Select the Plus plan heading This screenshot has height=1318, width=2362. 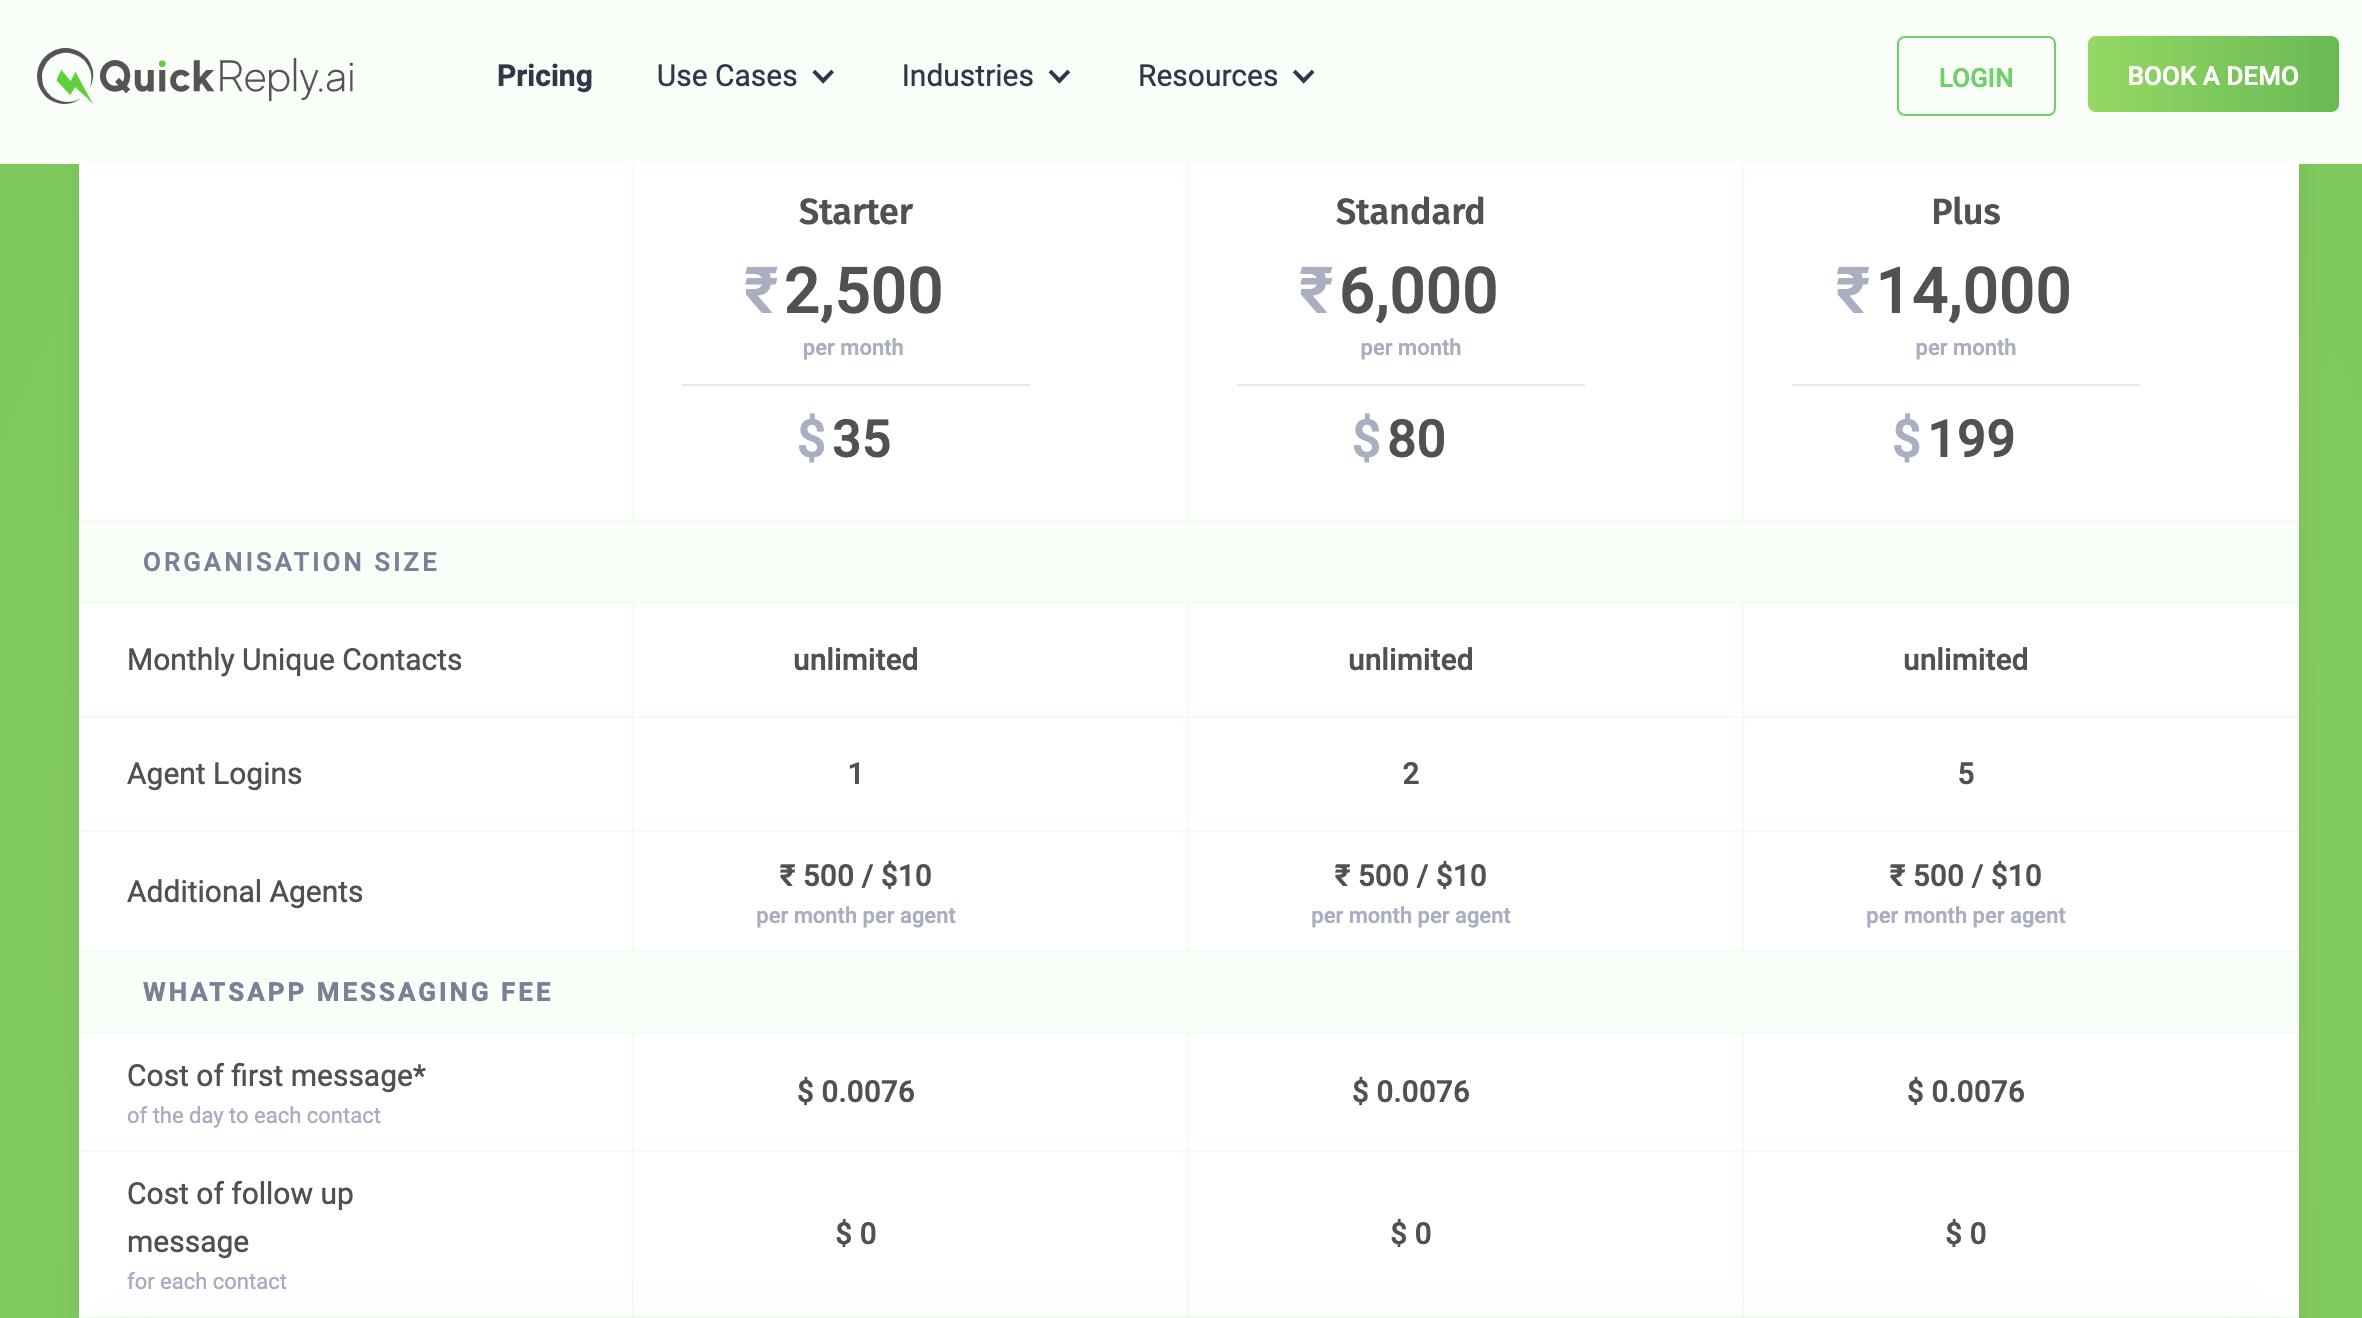1965,212
